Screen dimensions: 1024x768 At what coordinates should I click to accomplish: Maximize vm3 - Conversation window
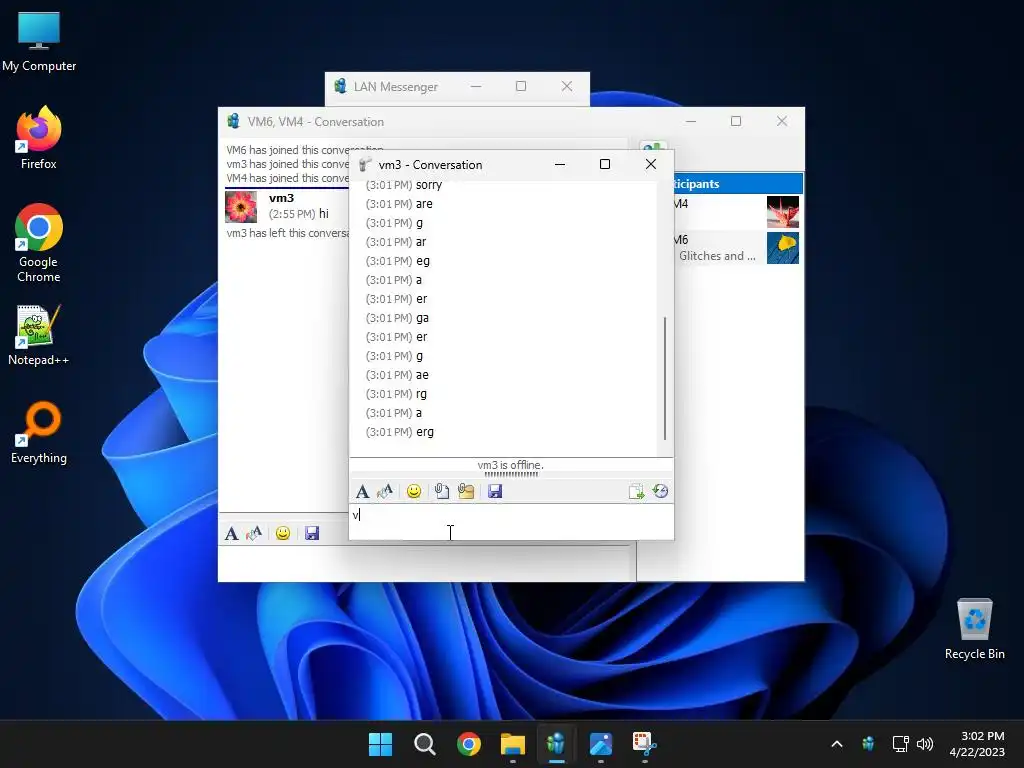point(605,164)
